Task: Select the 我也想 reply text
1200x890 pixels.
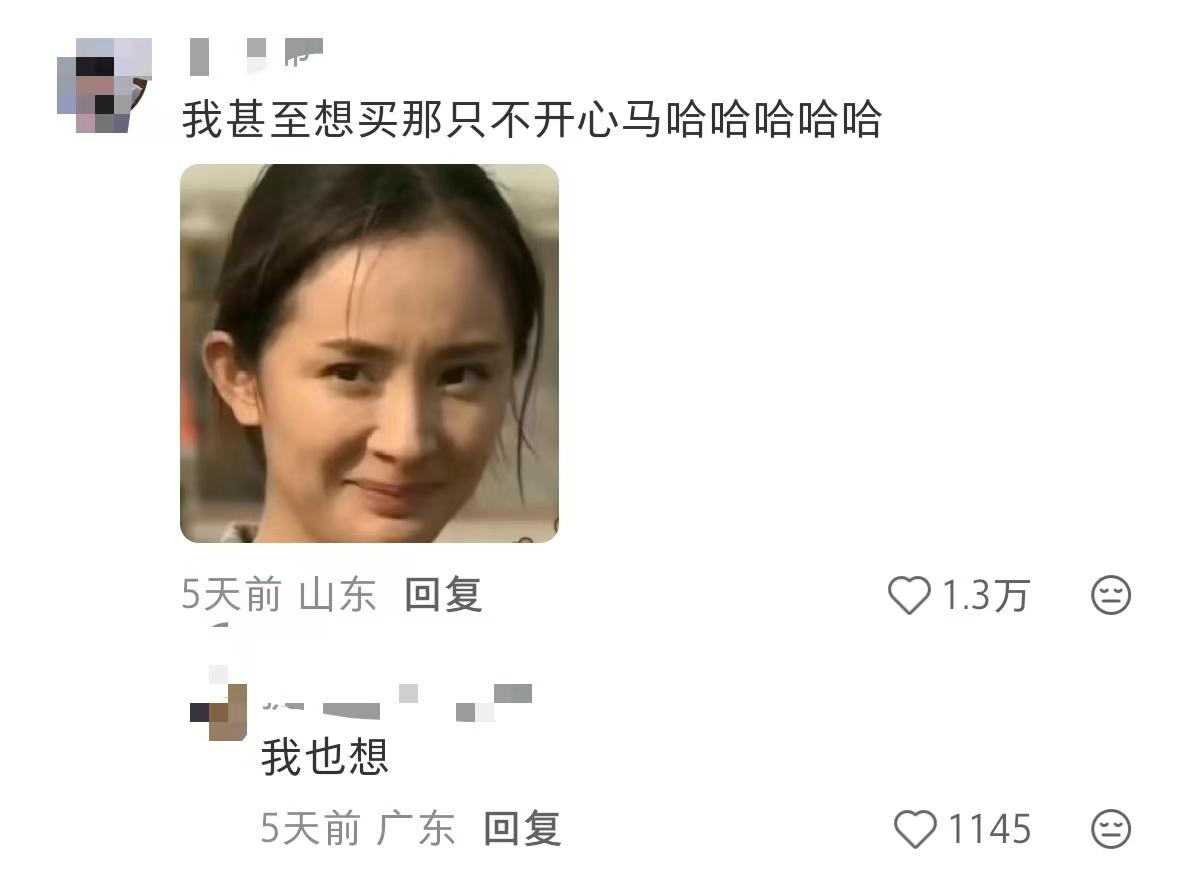Action: click(x=325, y=757)
